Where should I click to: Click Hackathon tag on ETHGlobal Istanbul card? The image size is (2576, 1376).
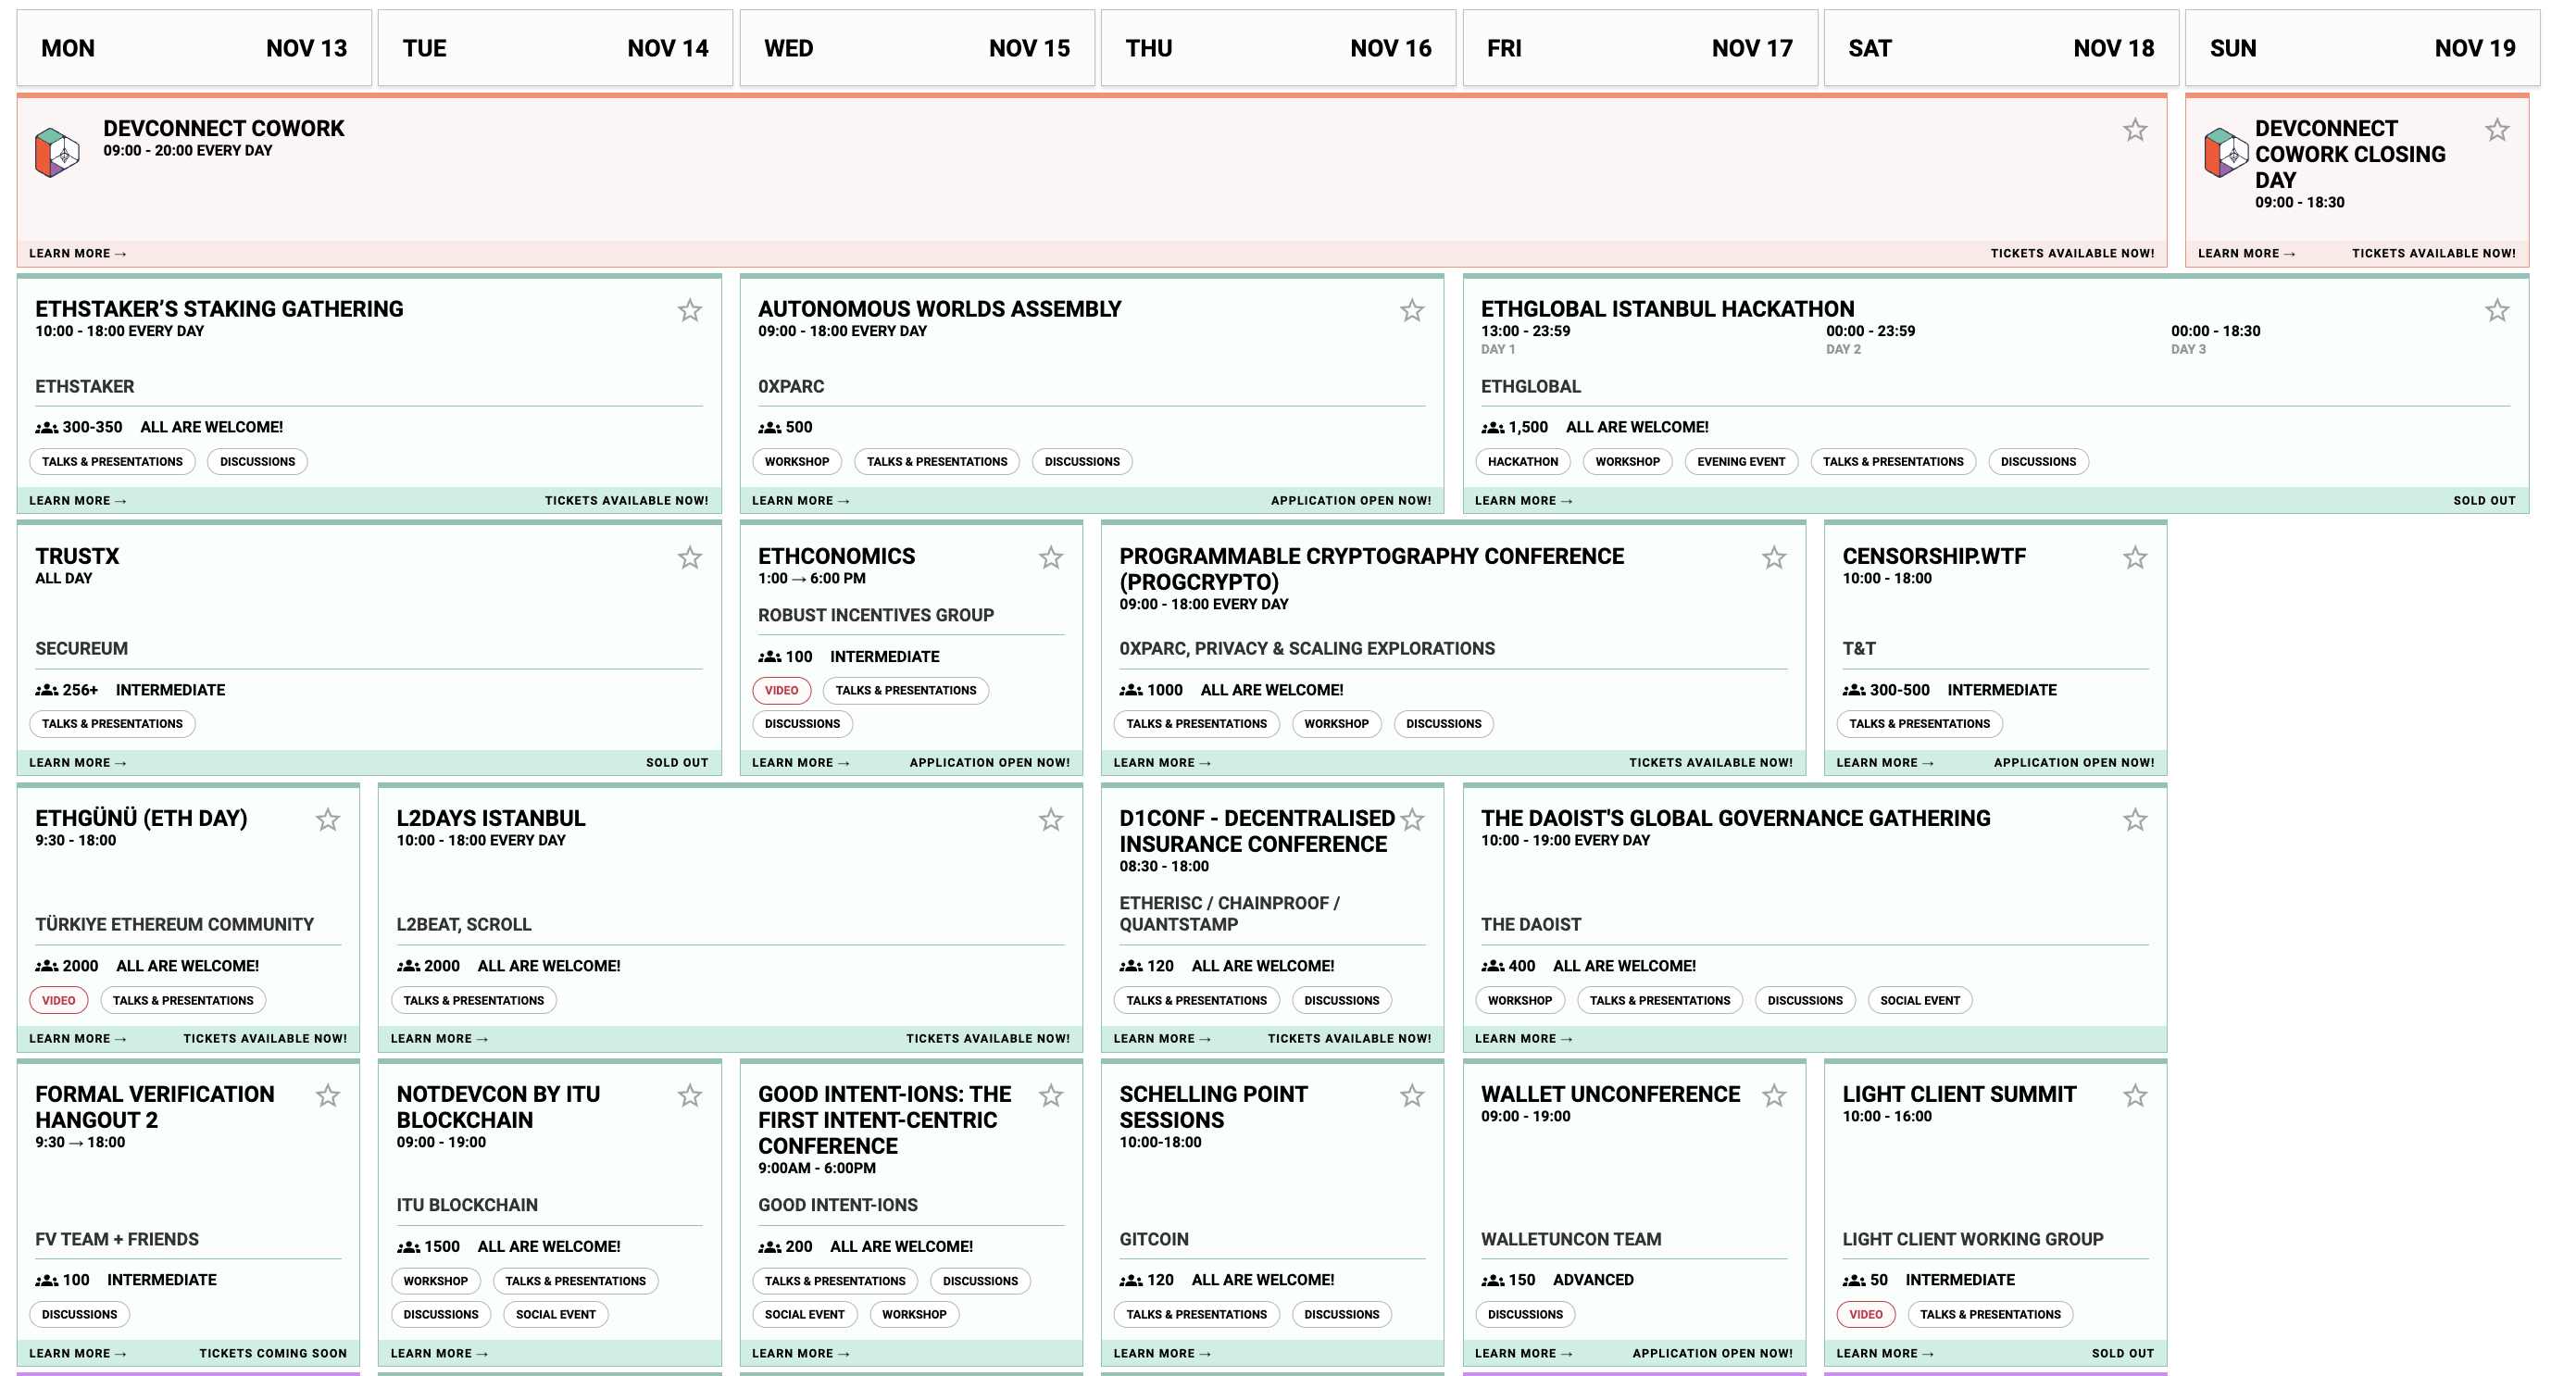(x=1522, y=462)
